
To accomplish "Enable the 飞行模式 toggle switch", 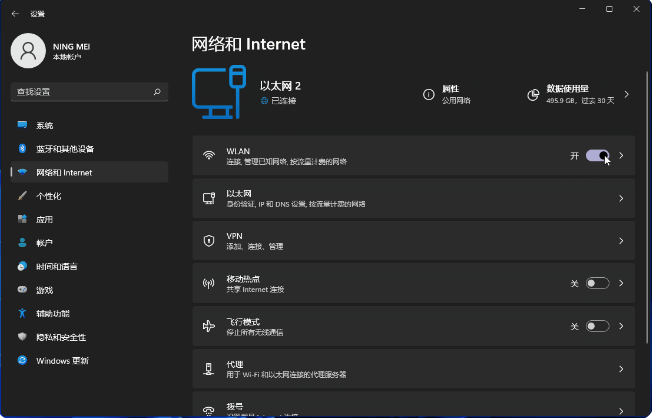I will tap(597, 326).
